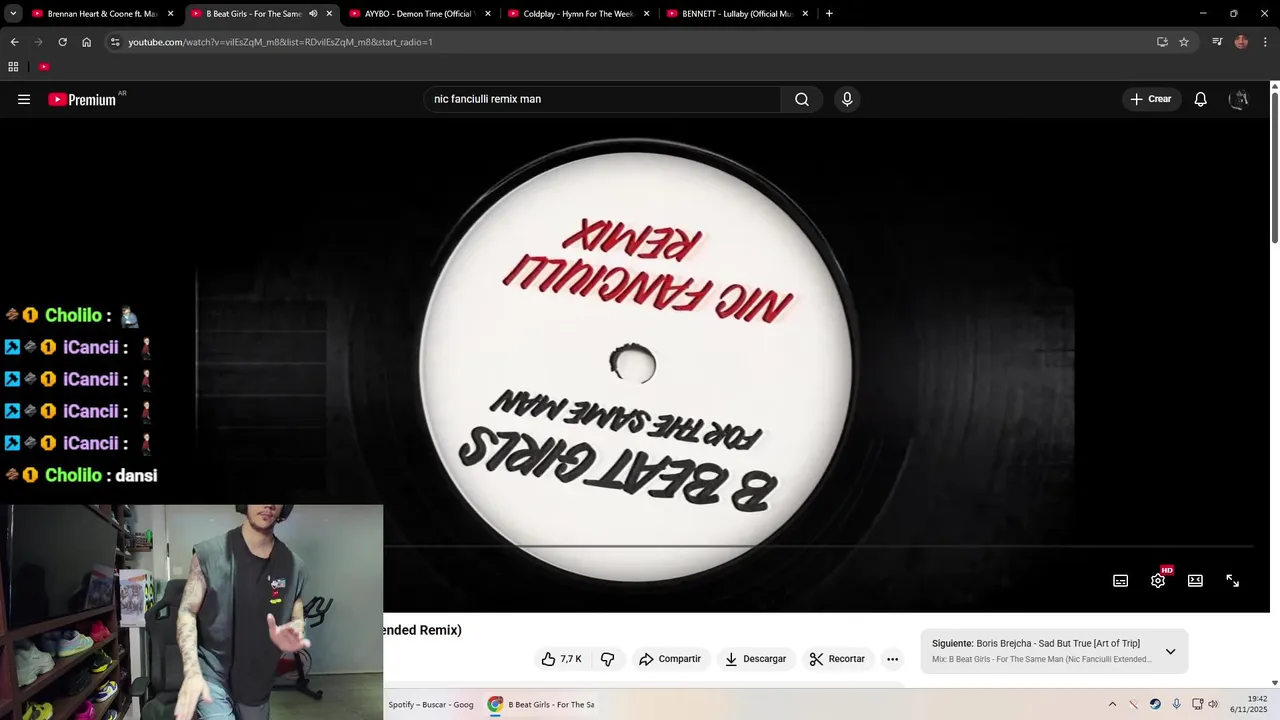Open YouTube account avatar menu
The width and height of the screenshot is (1280, 720).
click(1239, 99)
